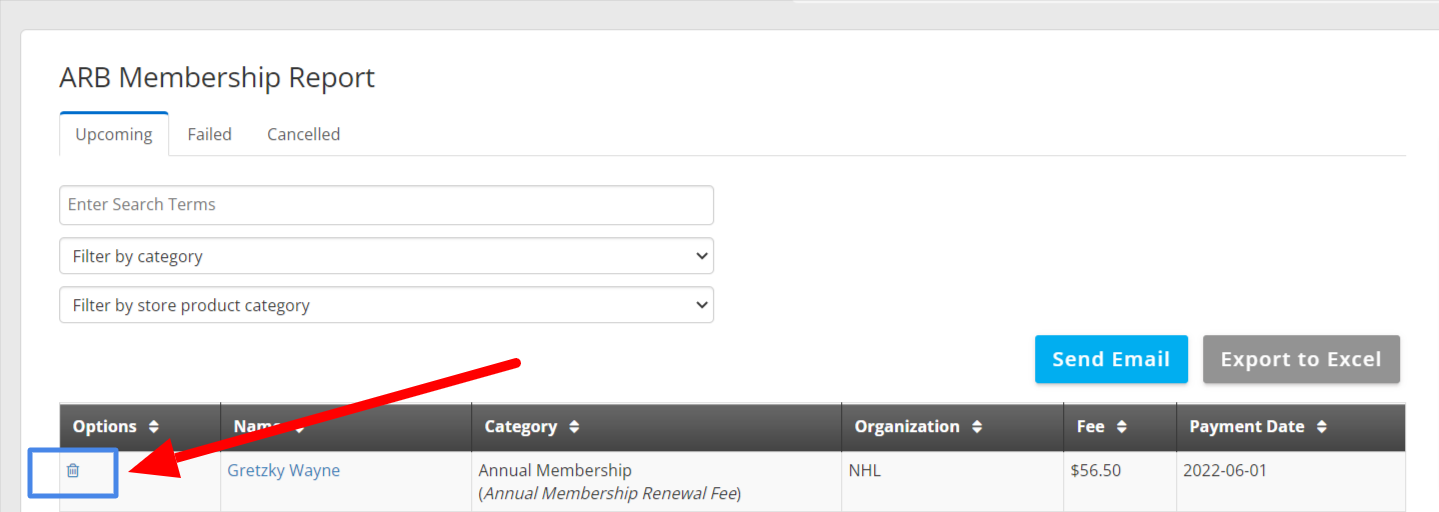The width and height of the screenshot is (1439, 512).
Task: Open the Cancelled tab
Action: 303,134
